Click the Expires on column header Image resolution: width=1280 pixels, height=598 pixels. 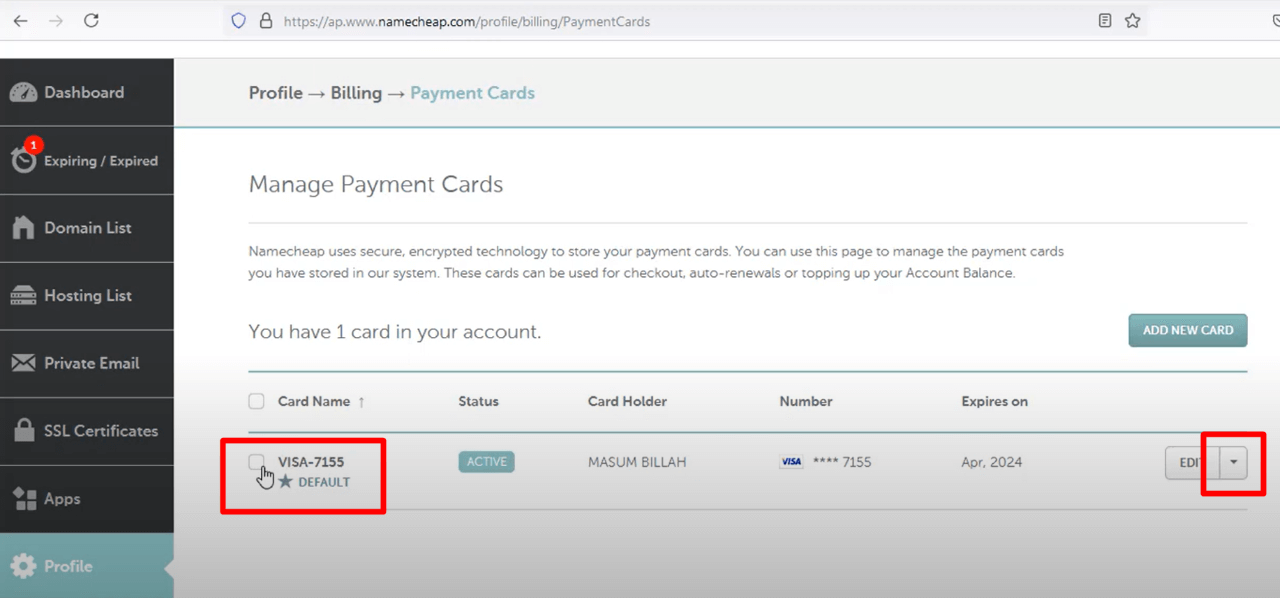tap(994, 401)
